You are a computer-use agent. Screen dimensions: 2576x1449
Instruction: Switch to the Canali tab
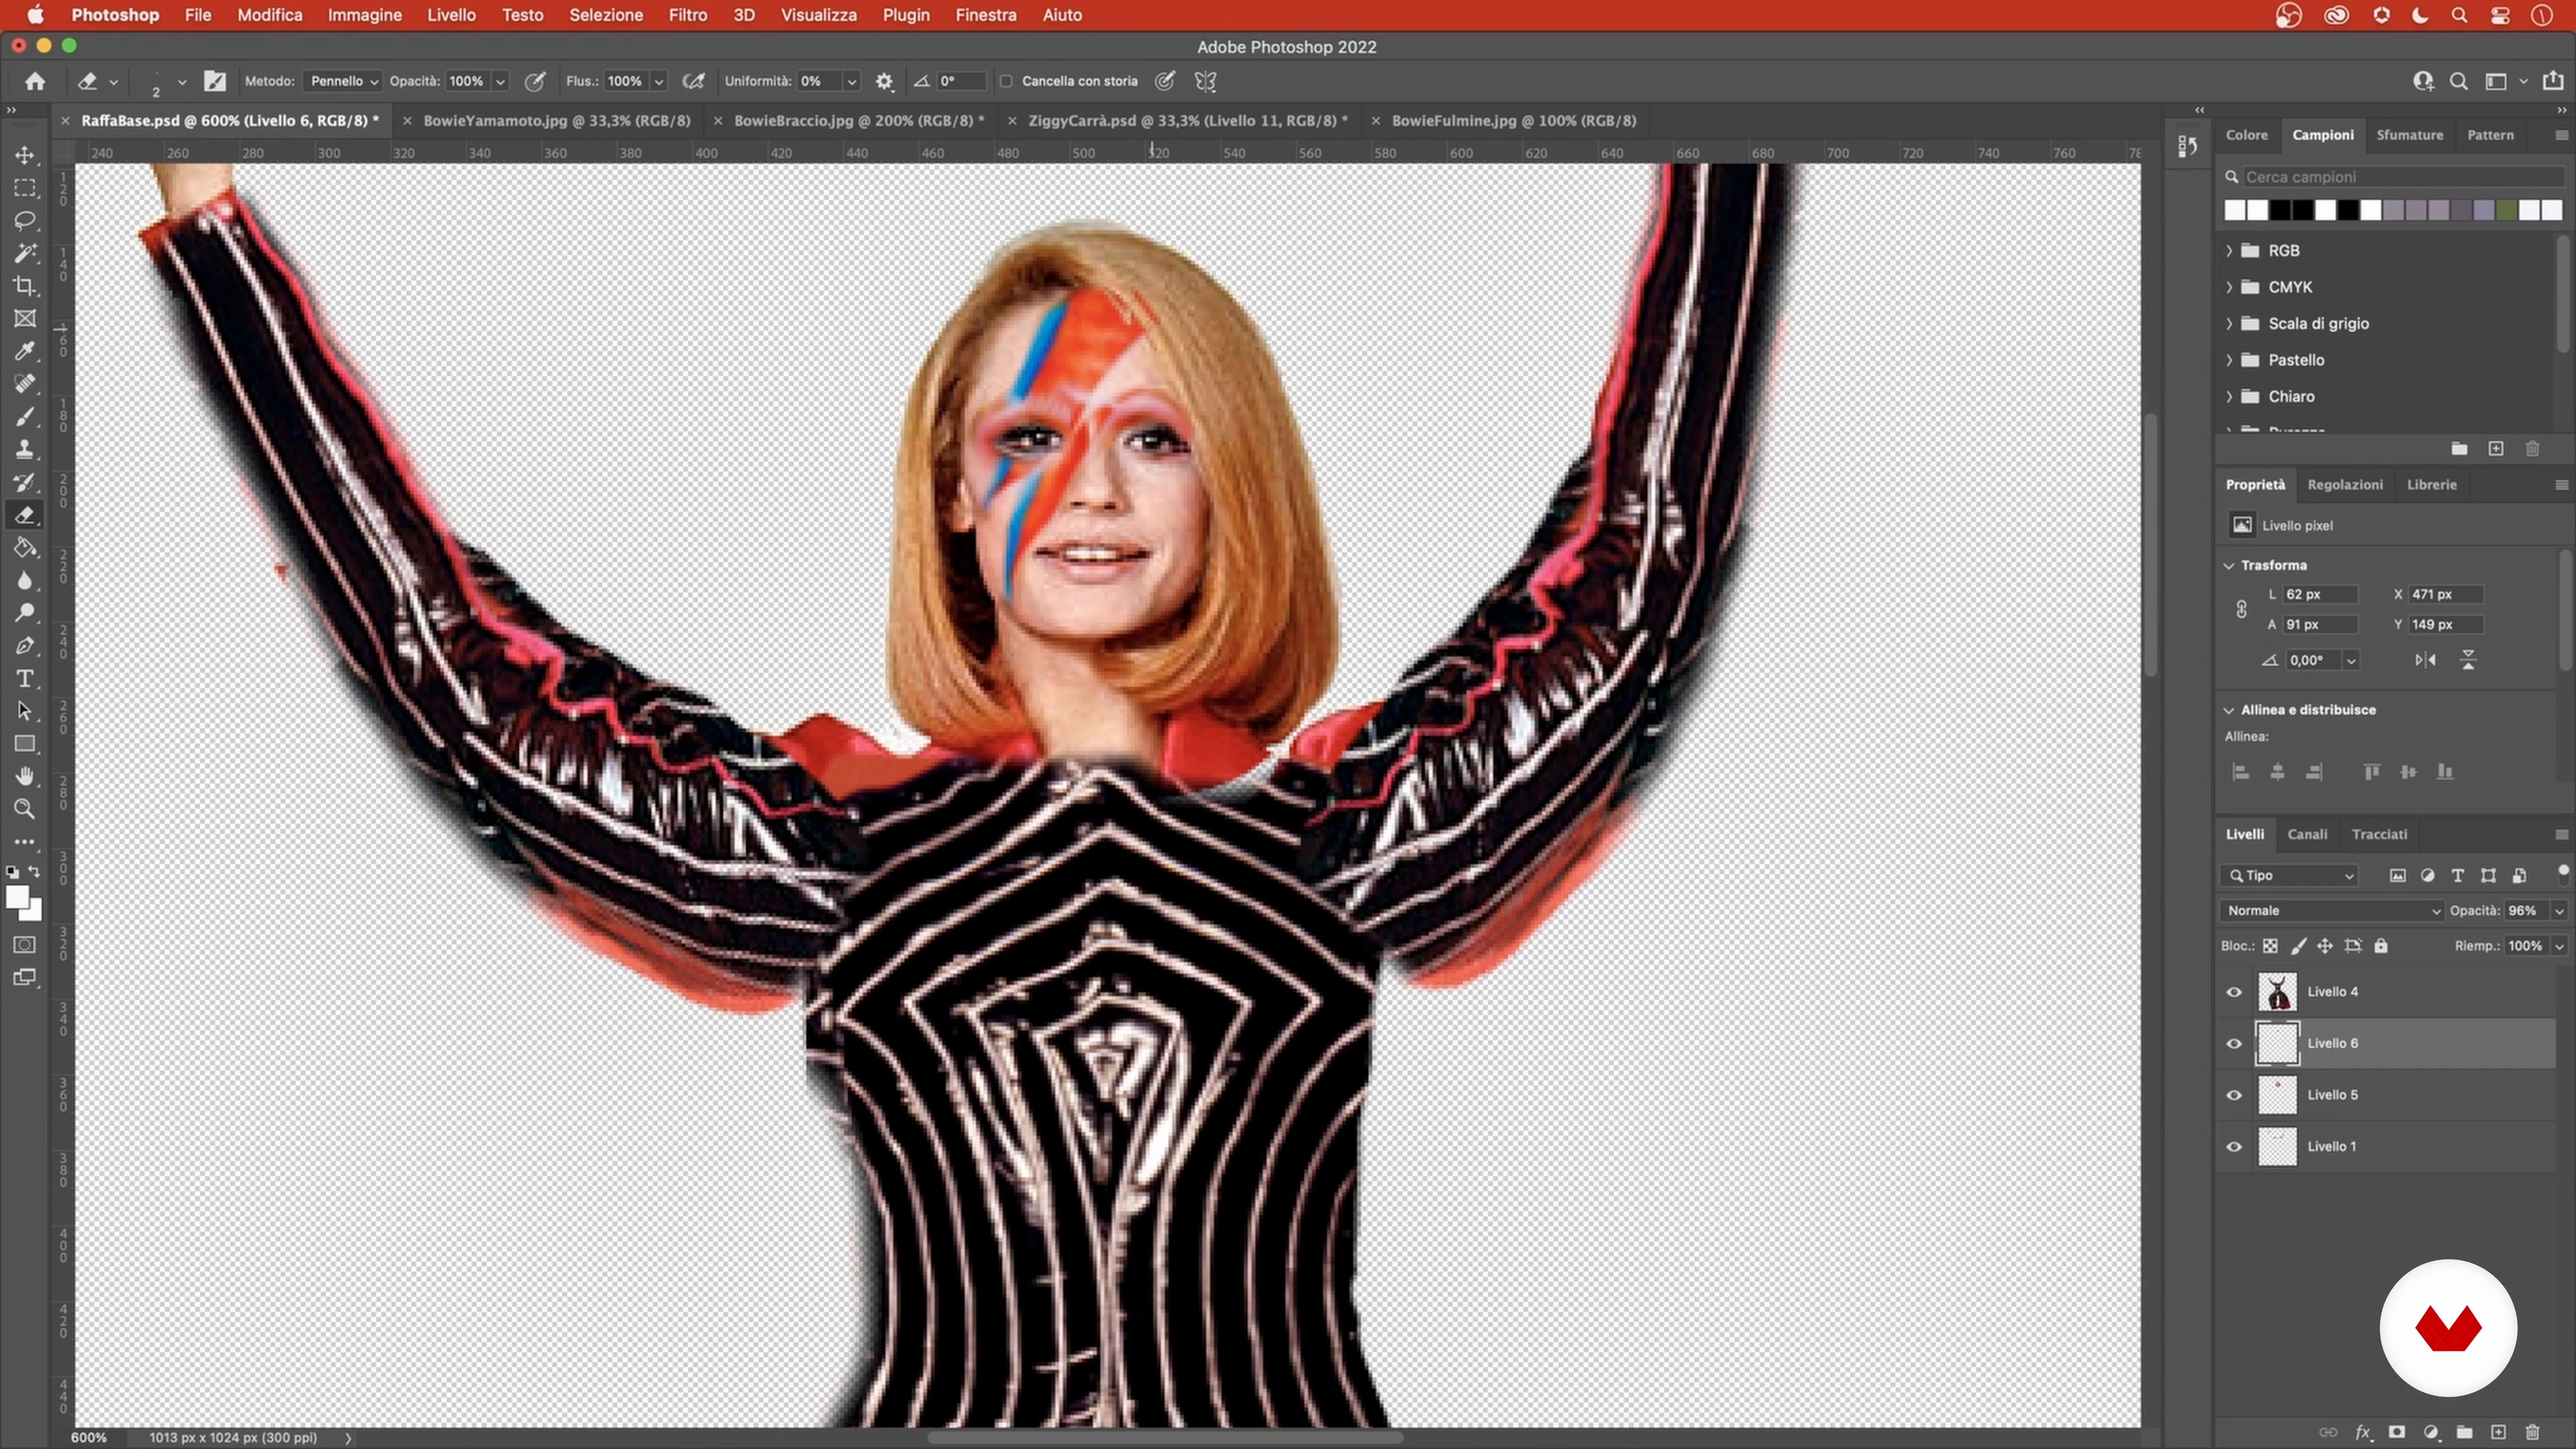pyautogui.click(x=2307, y=834)
